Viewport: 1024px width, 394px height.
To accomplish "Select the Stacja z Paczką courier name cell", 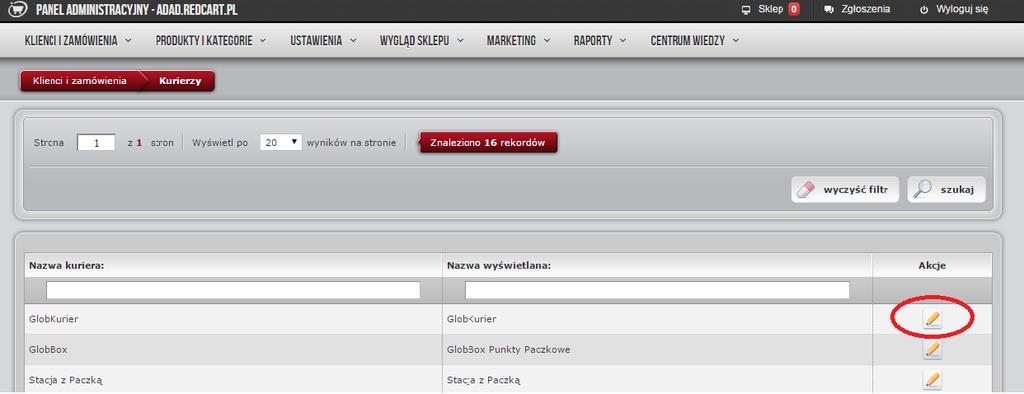I will [x=233, y=380].
